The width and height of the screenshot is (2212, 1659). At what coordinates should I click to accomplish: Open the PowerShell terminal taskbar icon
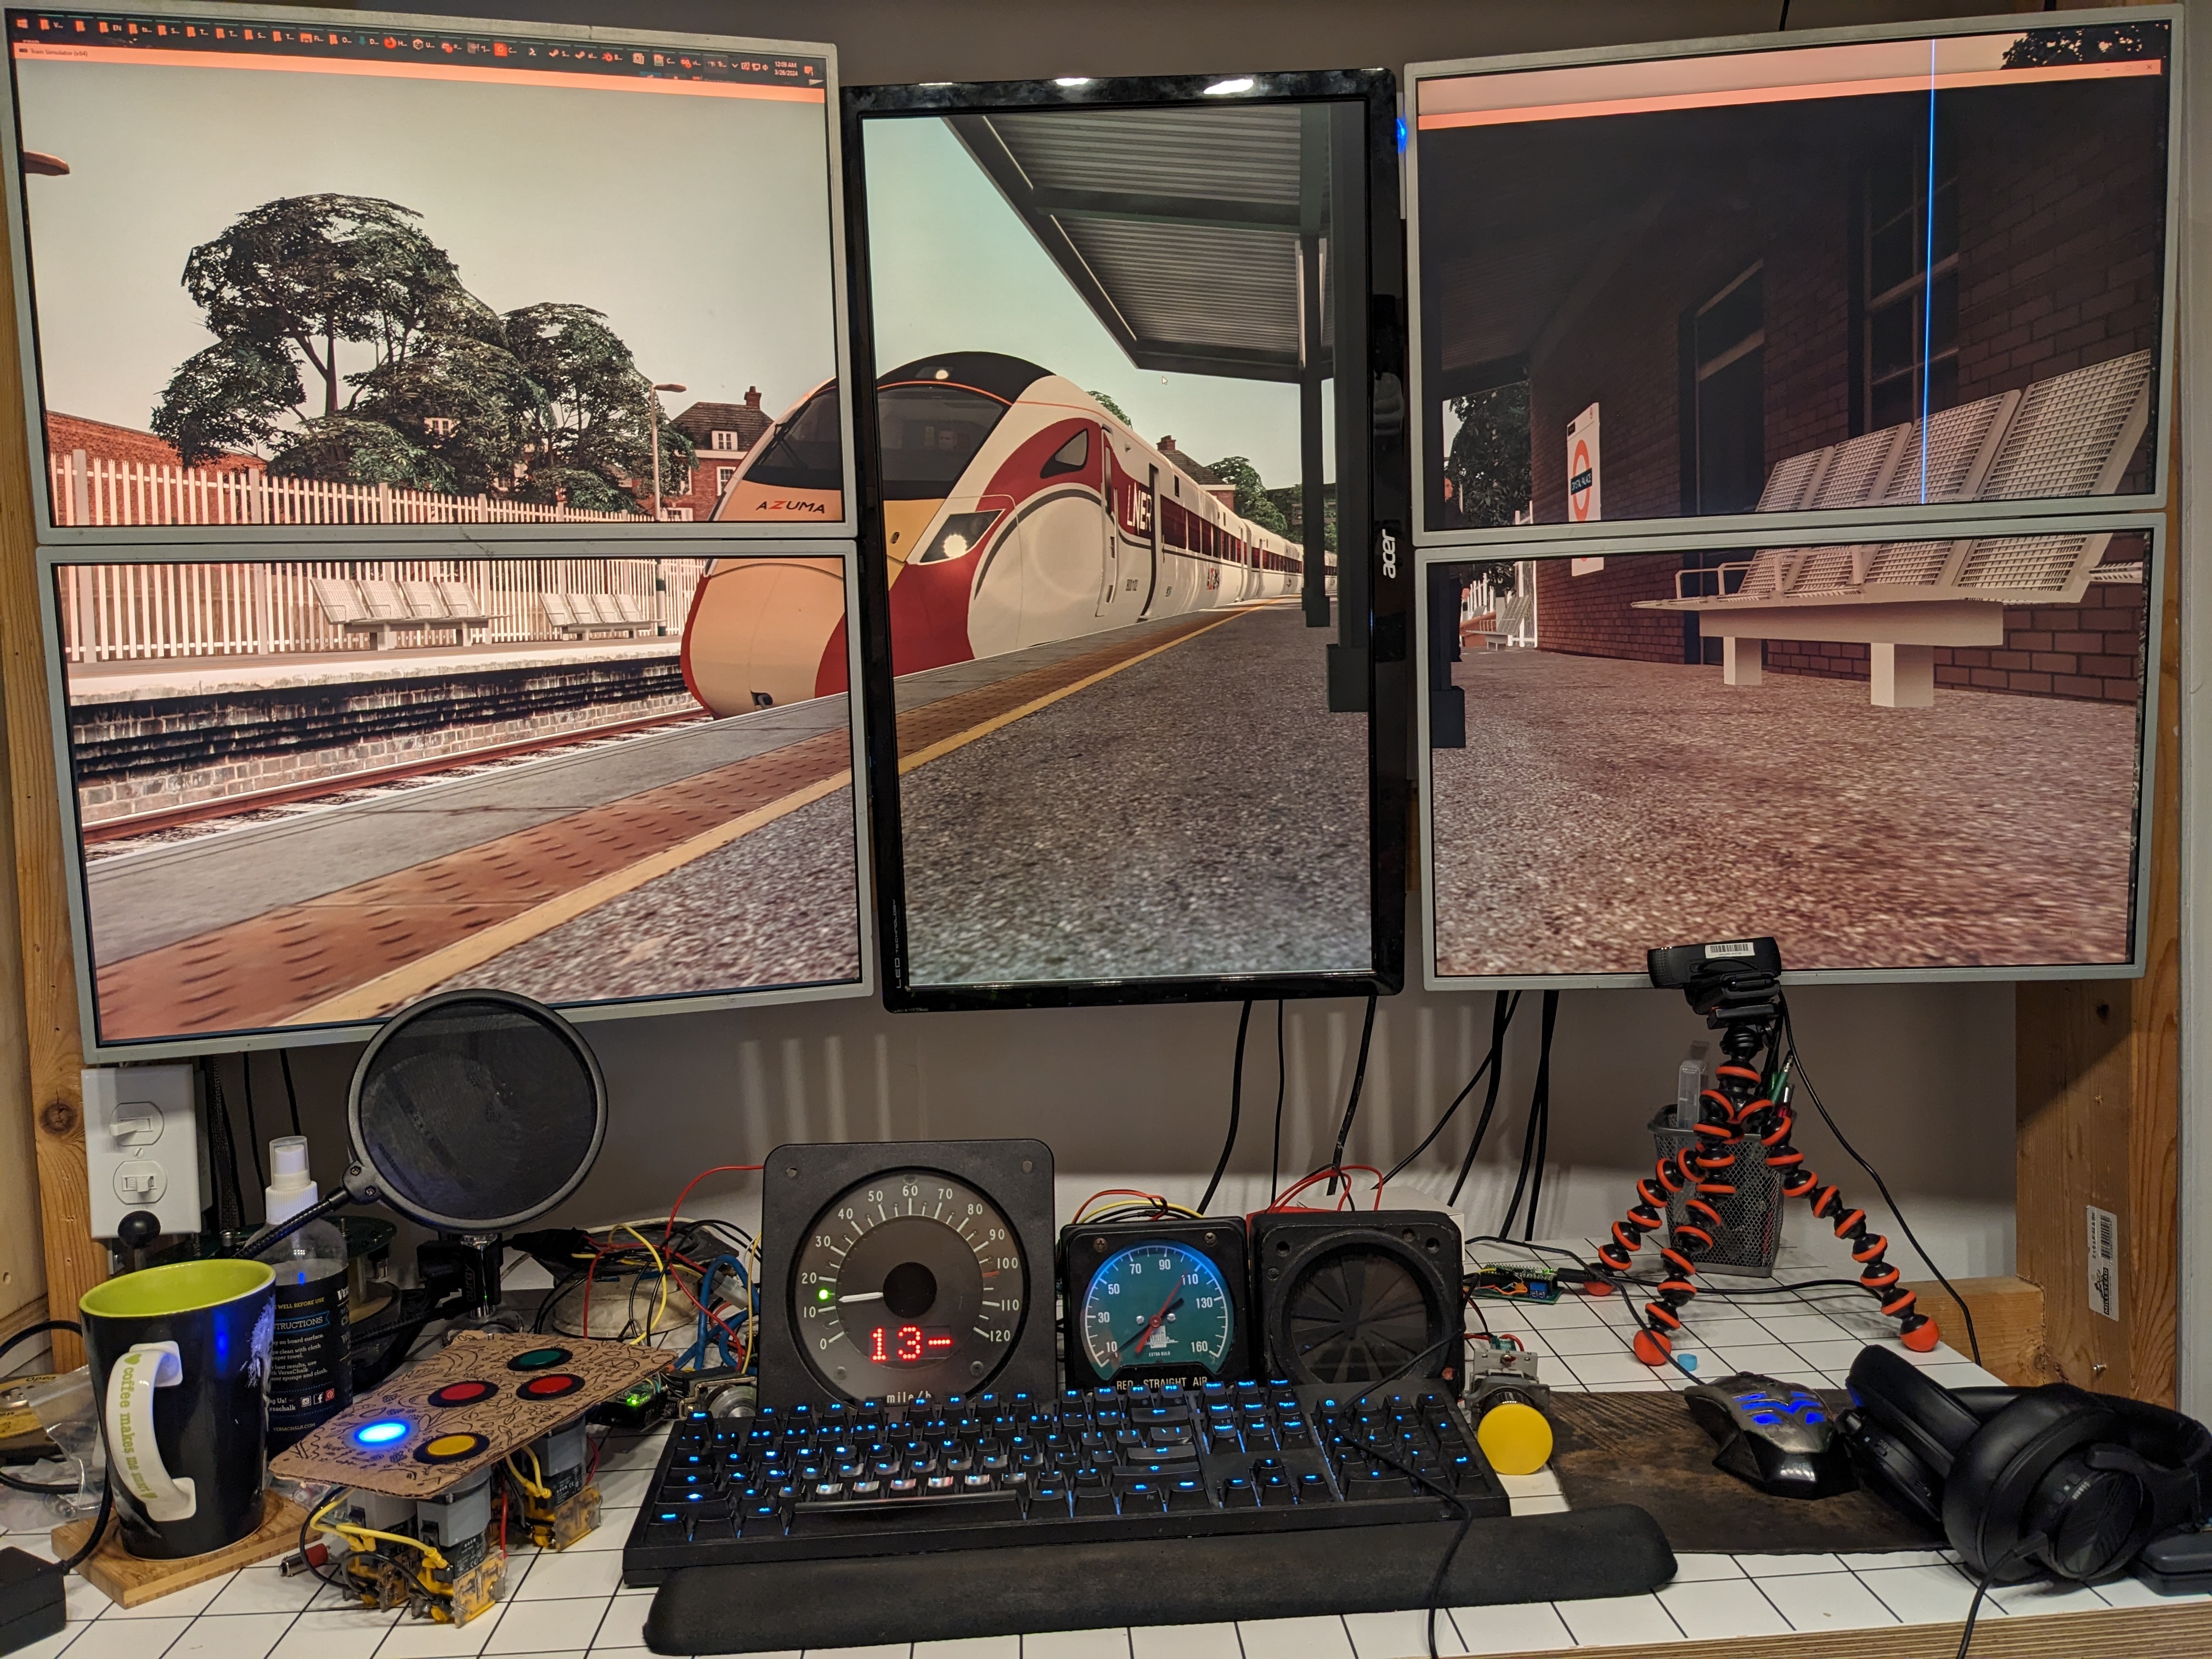[x=533, y=52]
